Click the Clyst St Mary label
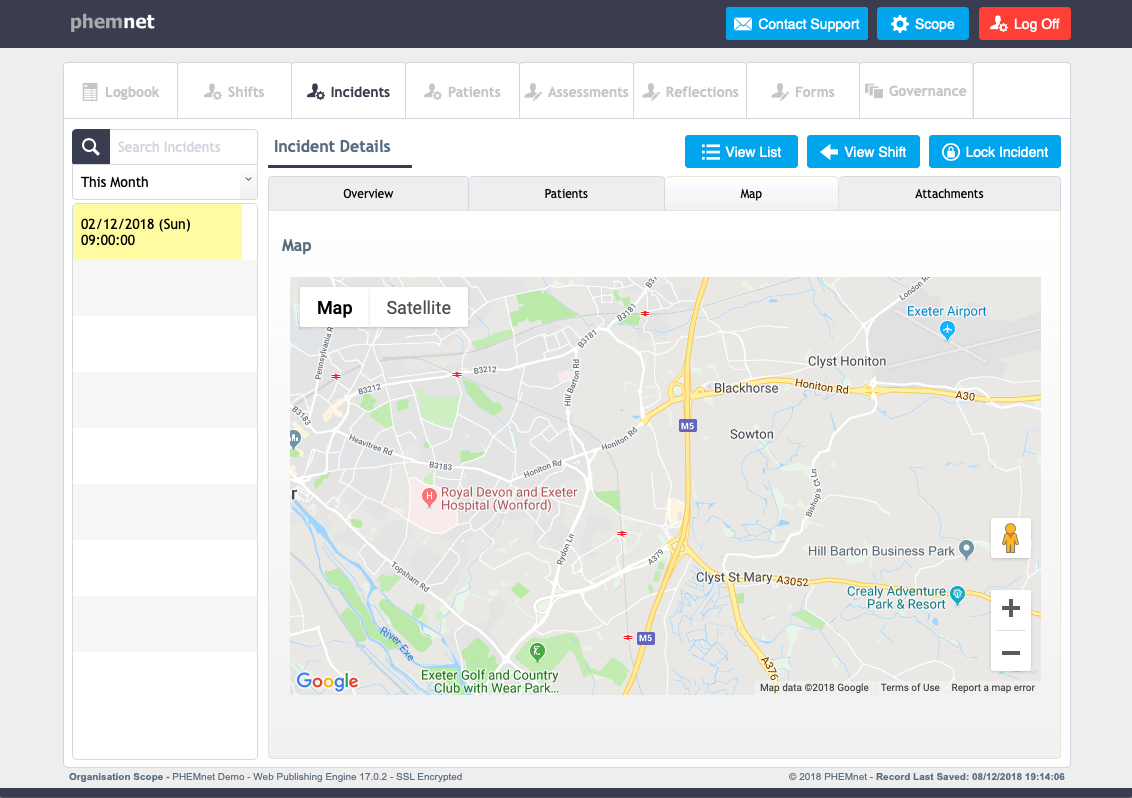 (733, 577)
